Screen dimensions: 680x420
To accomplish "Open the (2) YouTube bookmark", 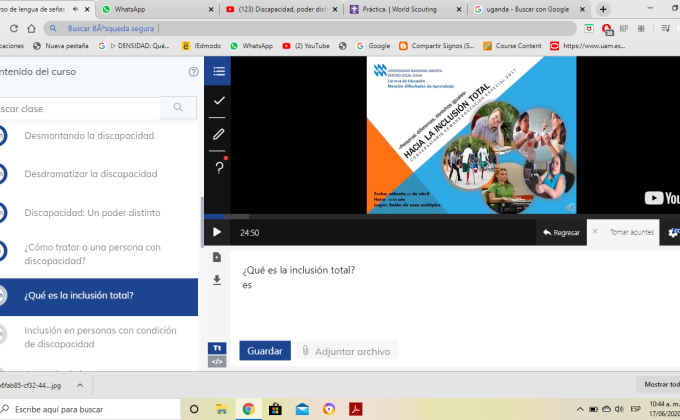I will click(x=306, y=46).
